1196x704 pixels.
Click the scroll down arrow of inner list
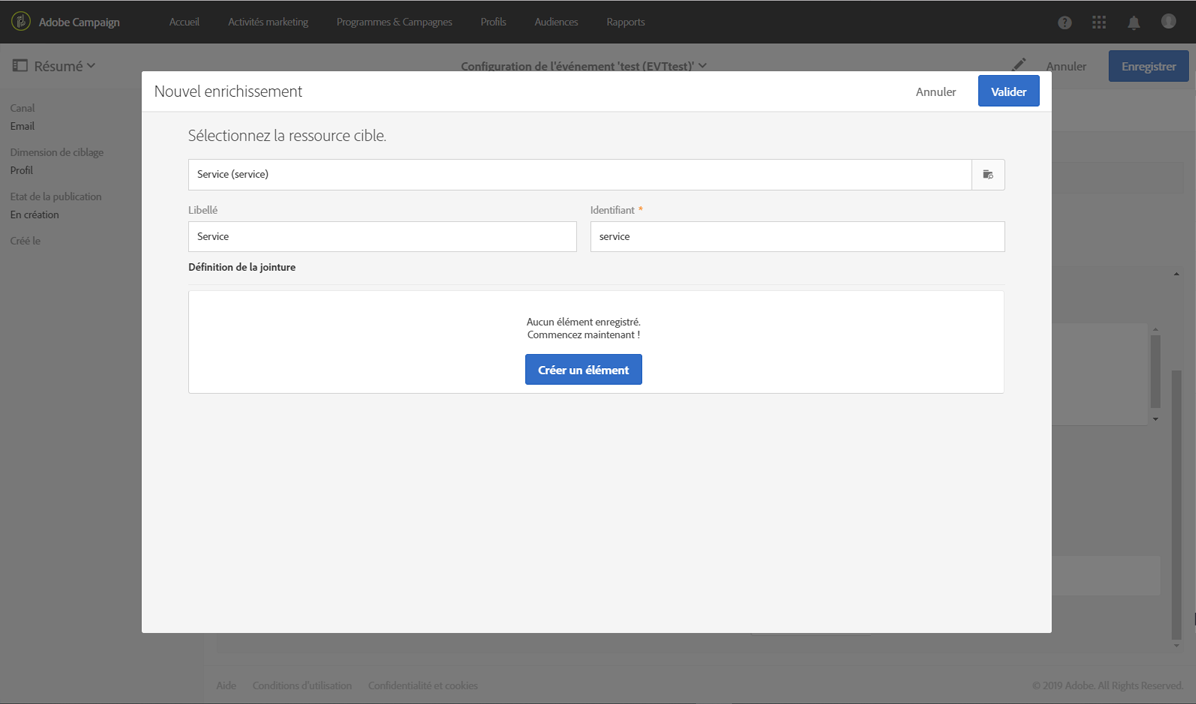[1156, 419]
